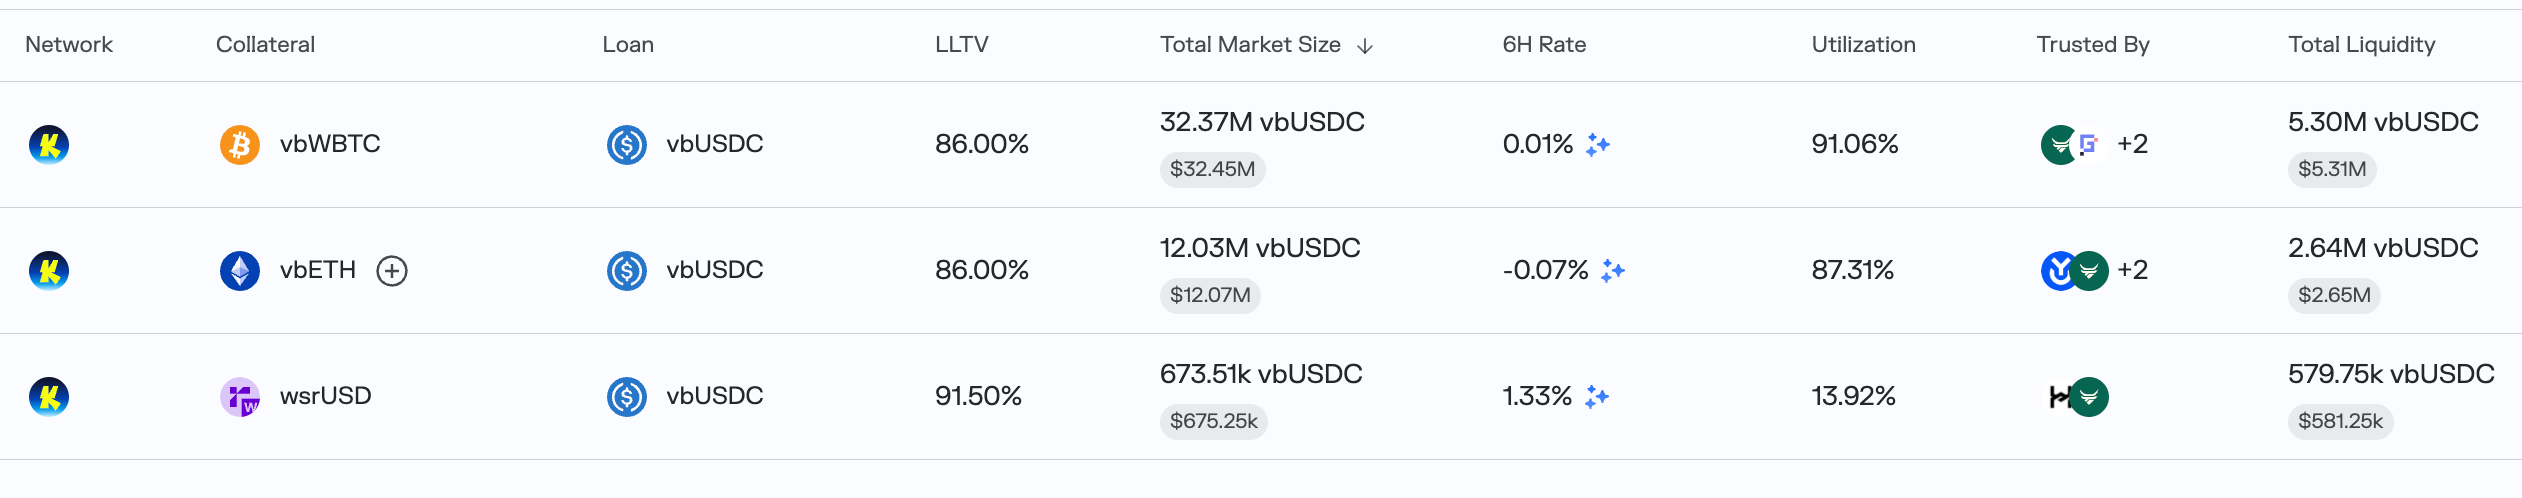This screenshot has width=2522, height=498.
Task: Toggle sort arrow on Total Market Size
Action: (x=1365, y=46)
